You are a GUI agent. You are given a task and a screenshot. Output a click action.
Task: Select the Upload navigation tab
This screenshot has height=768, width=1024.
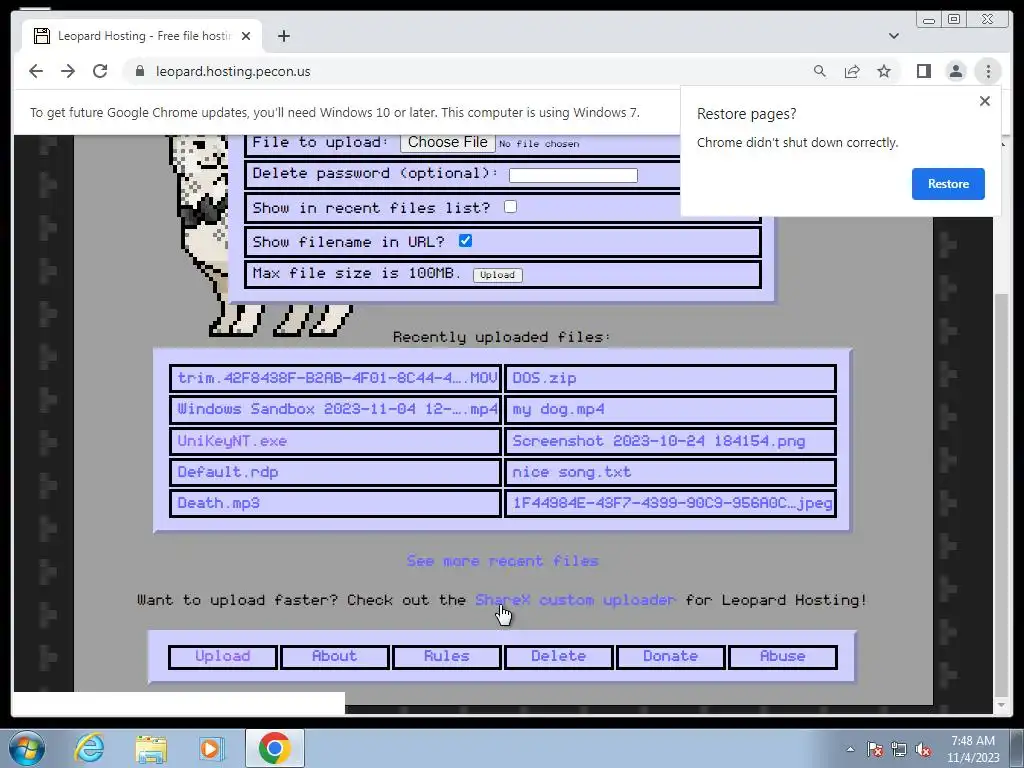[x=223, y=656]
